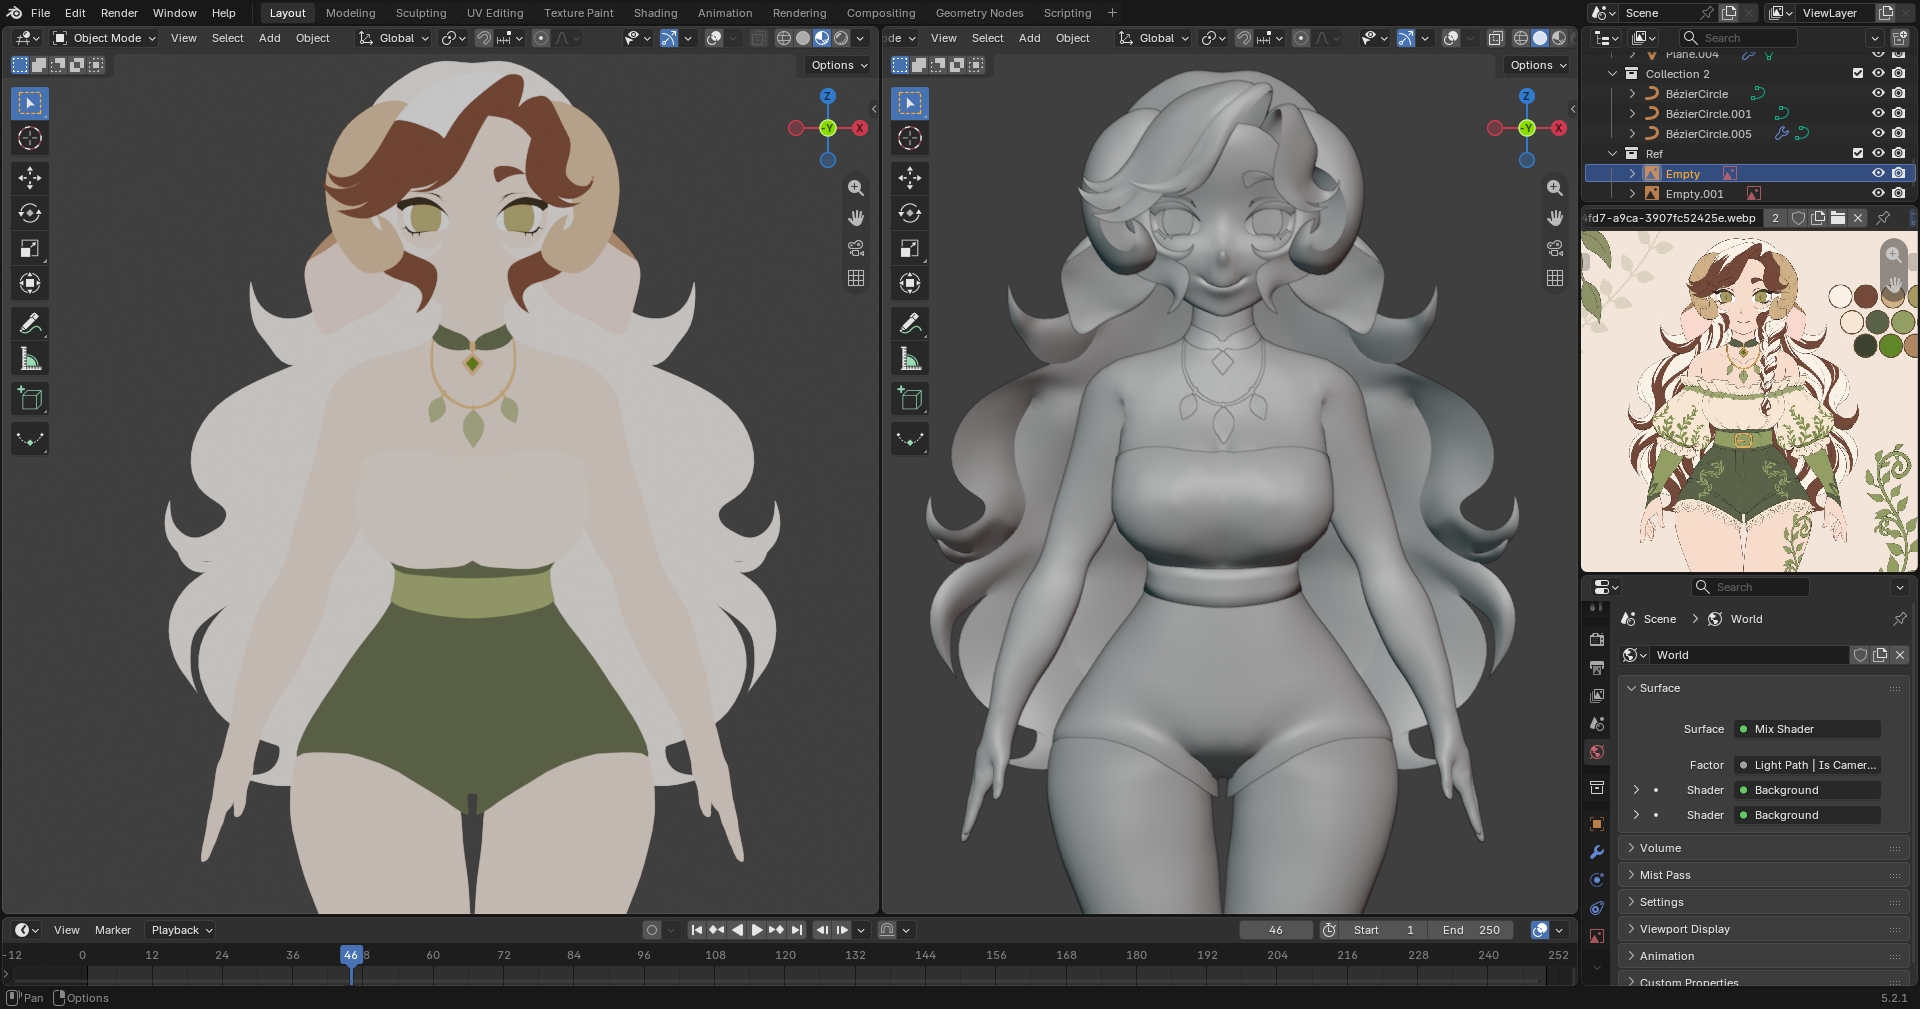This screenshot has height=1009, width=1920.
Task: Select the Measure tool in left viewport
Action: pyautogui.click(x=30, y=359)
